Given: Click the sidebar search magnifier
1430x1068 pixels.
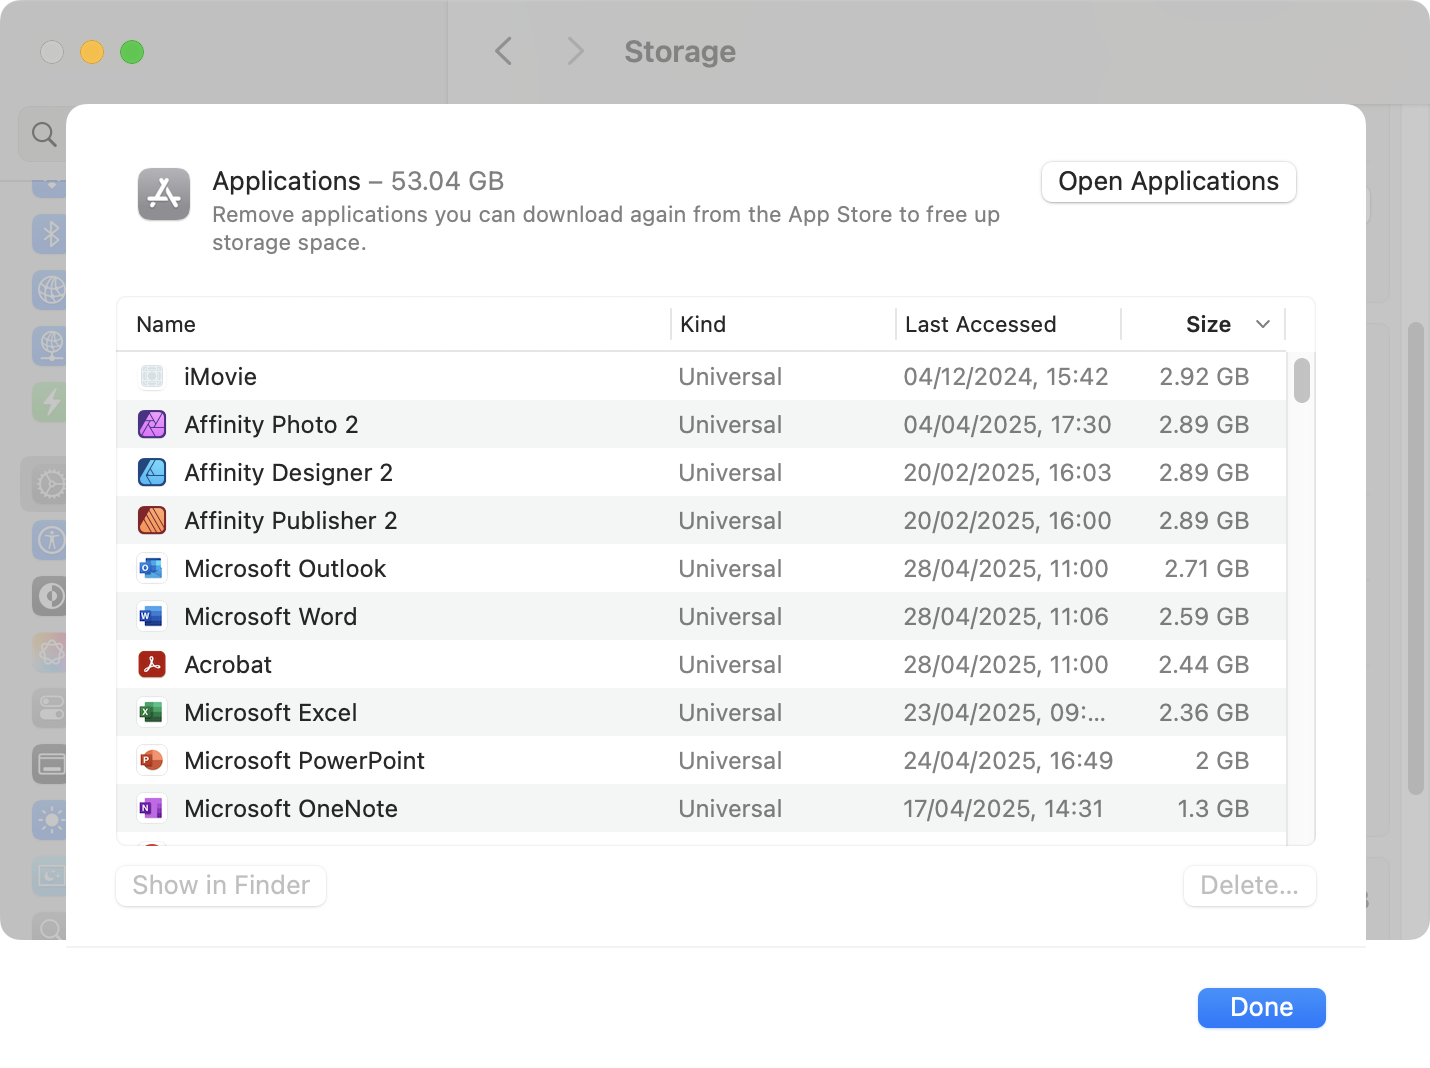Looking at the screenshot, I should tap(42, 133).
